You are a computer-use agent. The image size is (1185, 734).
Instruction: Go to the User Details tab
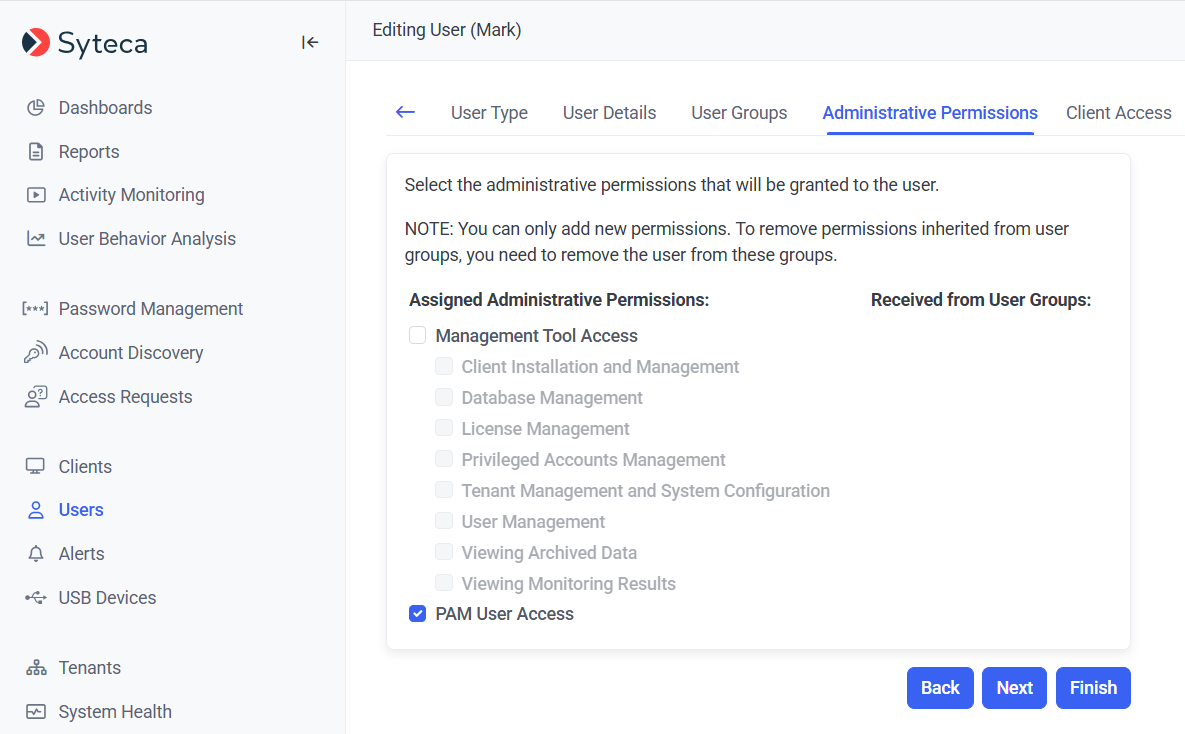(x=609, y=113)
